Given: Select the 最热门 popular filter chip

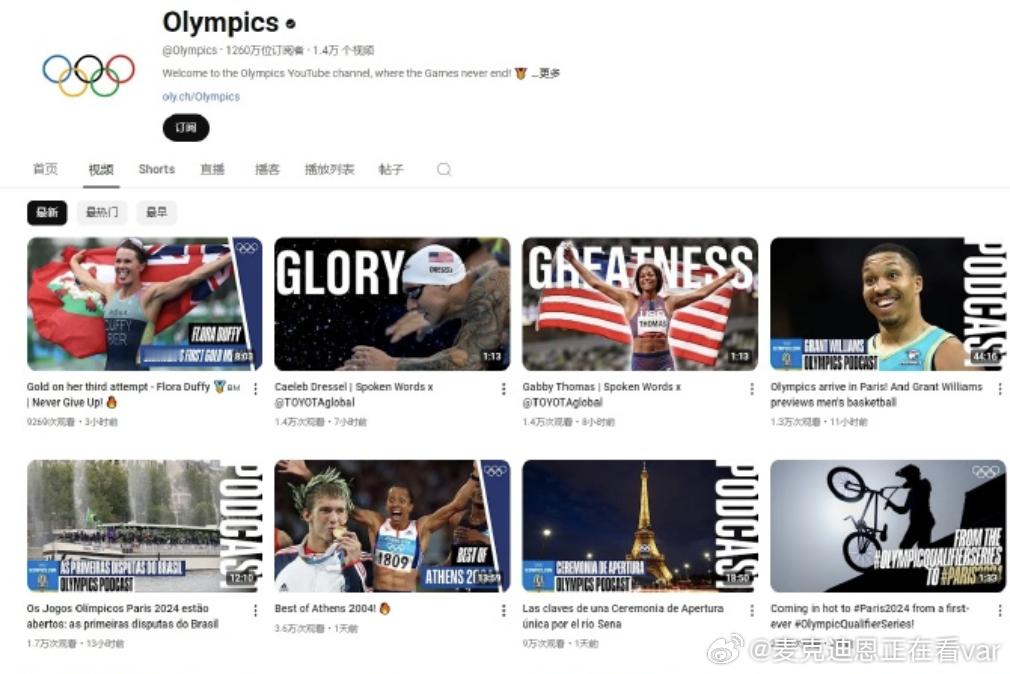Looking at the screenshot, I should pos(102,212).
